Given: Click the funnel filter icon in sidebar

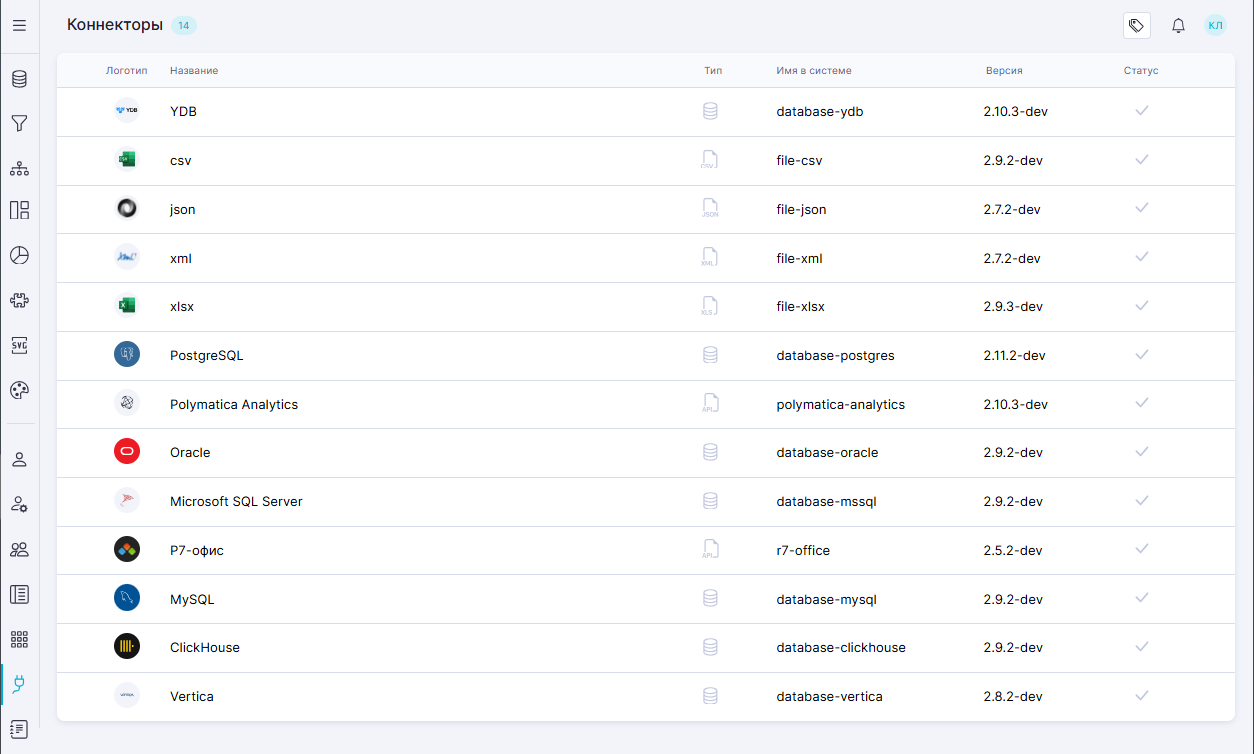Looking at the screenshot, I should [x=19, y=123].
